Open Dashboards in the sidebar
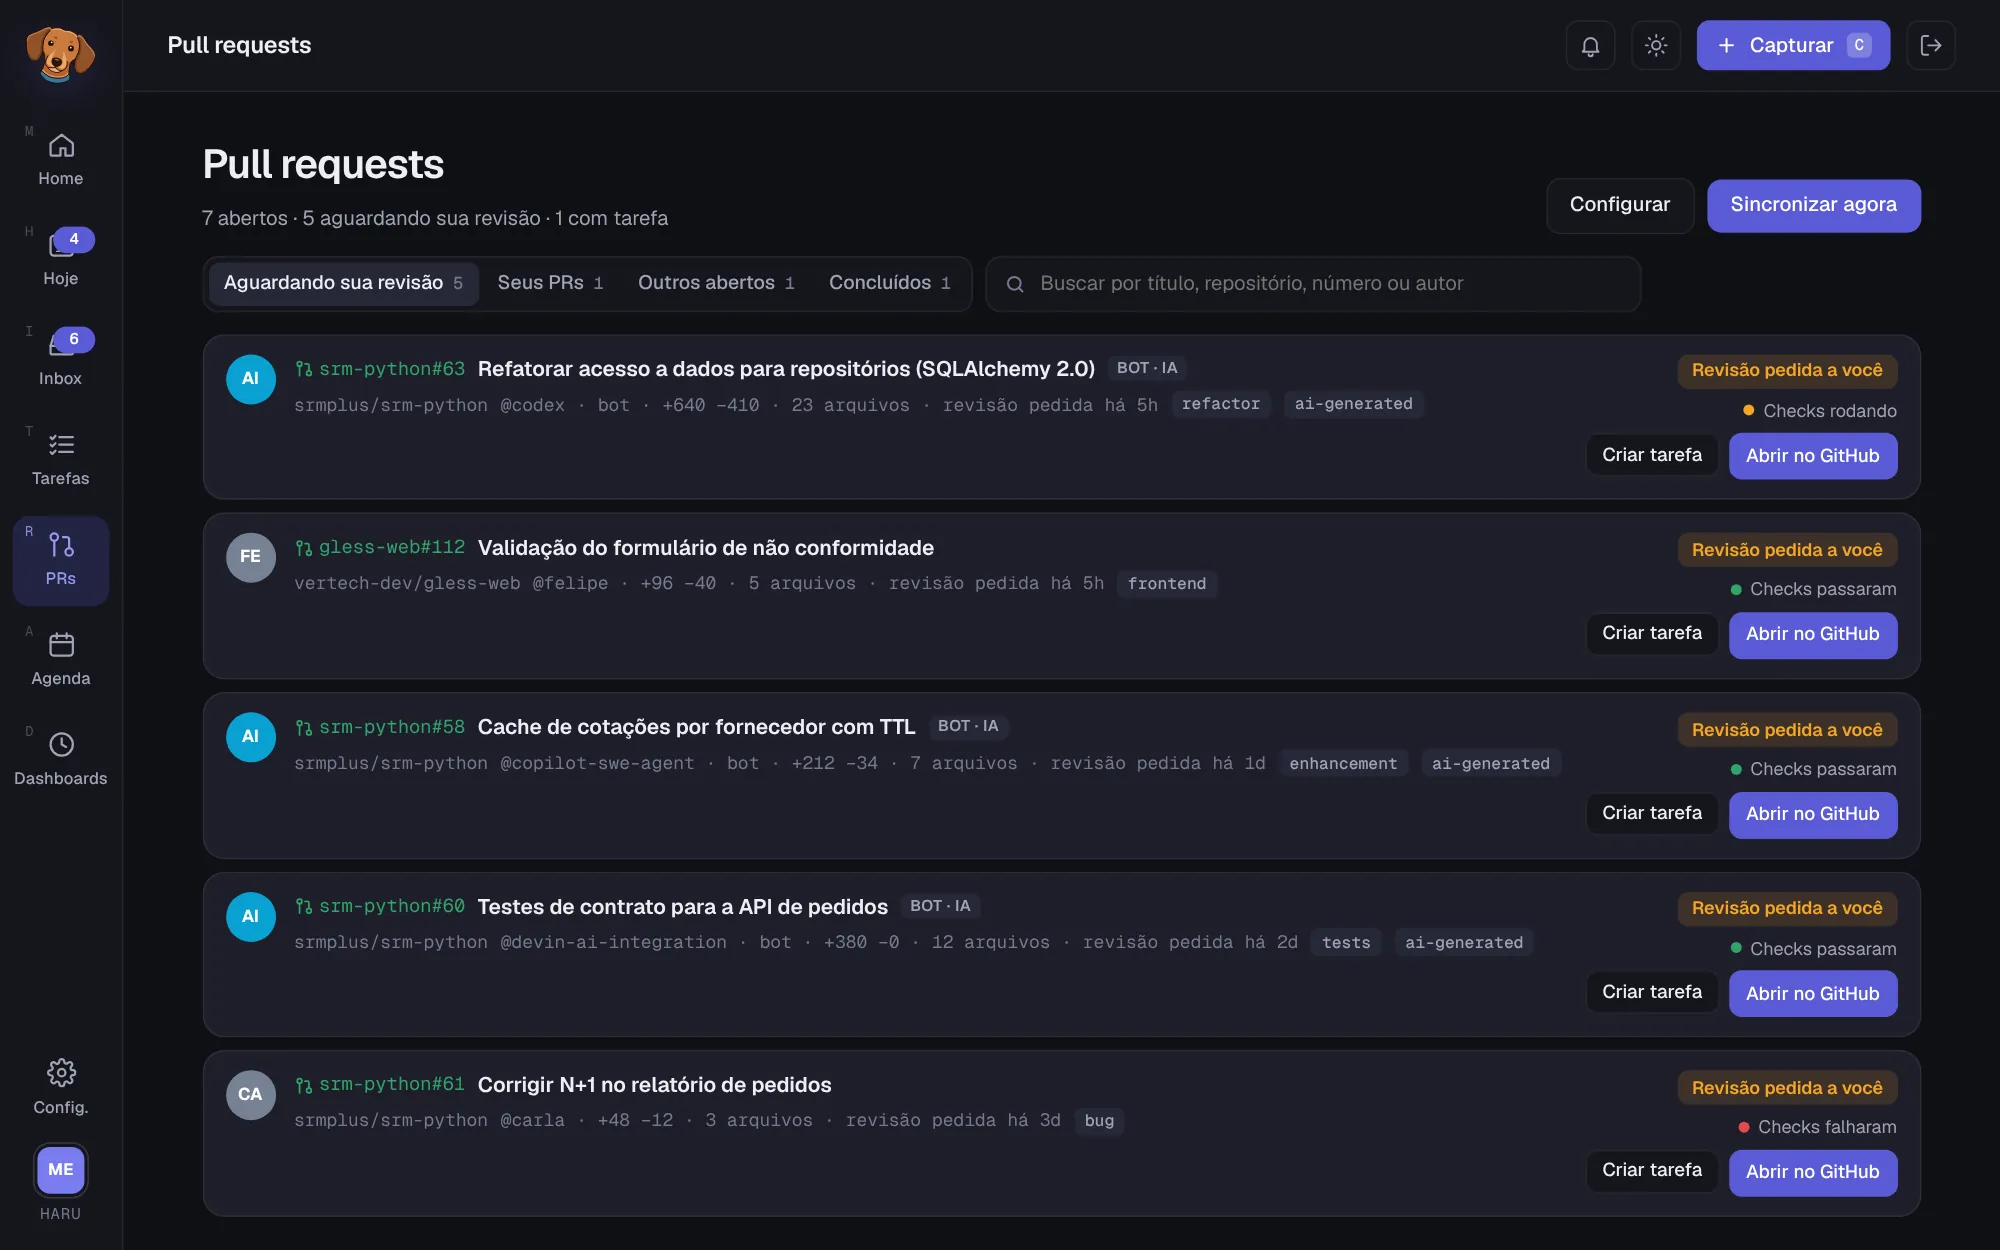Image resolution: width=2000 pixels, height=1250 pixels. click(x=61, y=760)
